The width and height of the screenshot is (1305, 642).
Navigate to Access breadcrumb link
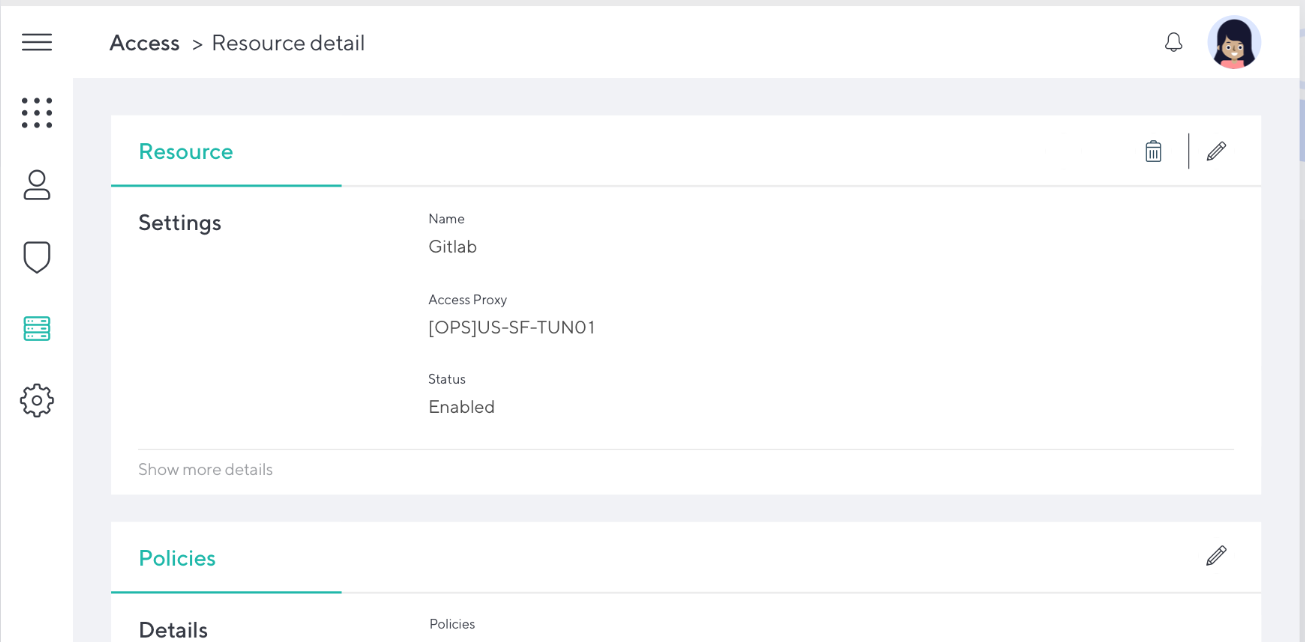[144, 43]
